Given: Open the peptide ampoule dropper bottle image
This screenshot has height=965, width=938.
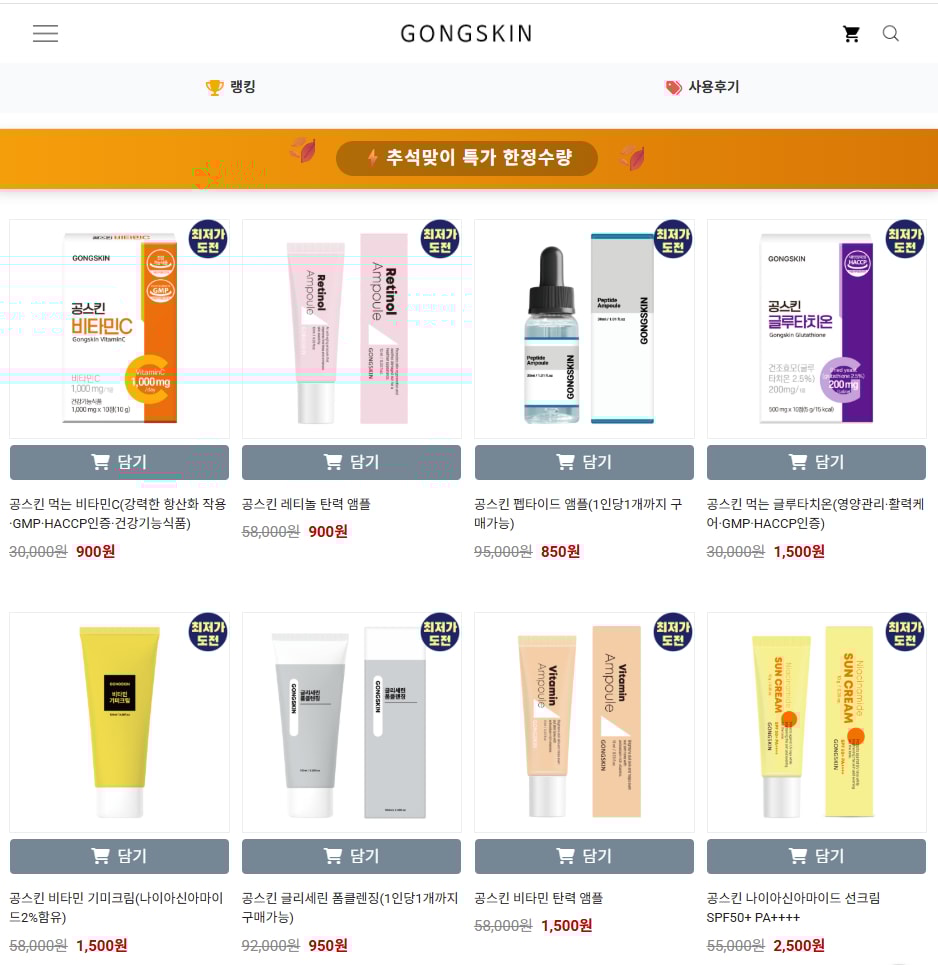Looking at the screenshot, I should (551, 335).
